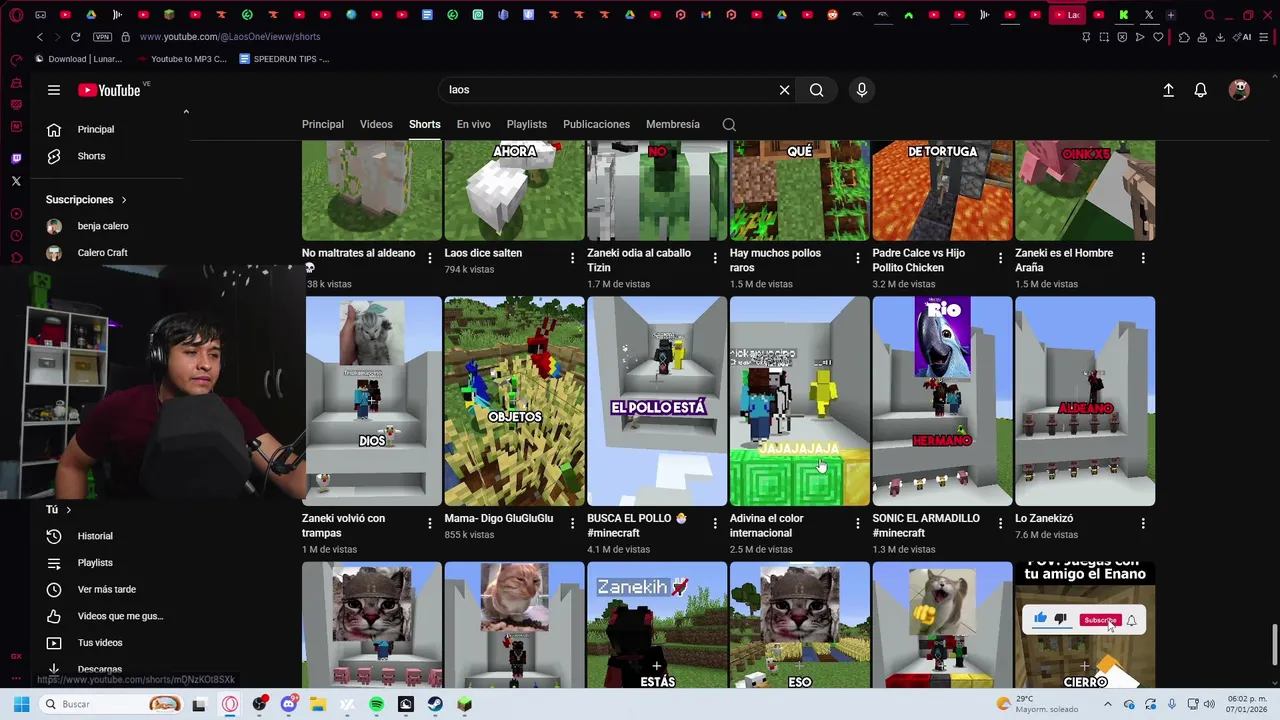The width and height of the screenshot is (1280, 720).
Task: Switch to the Membresía tab
Action: point(673,124)
